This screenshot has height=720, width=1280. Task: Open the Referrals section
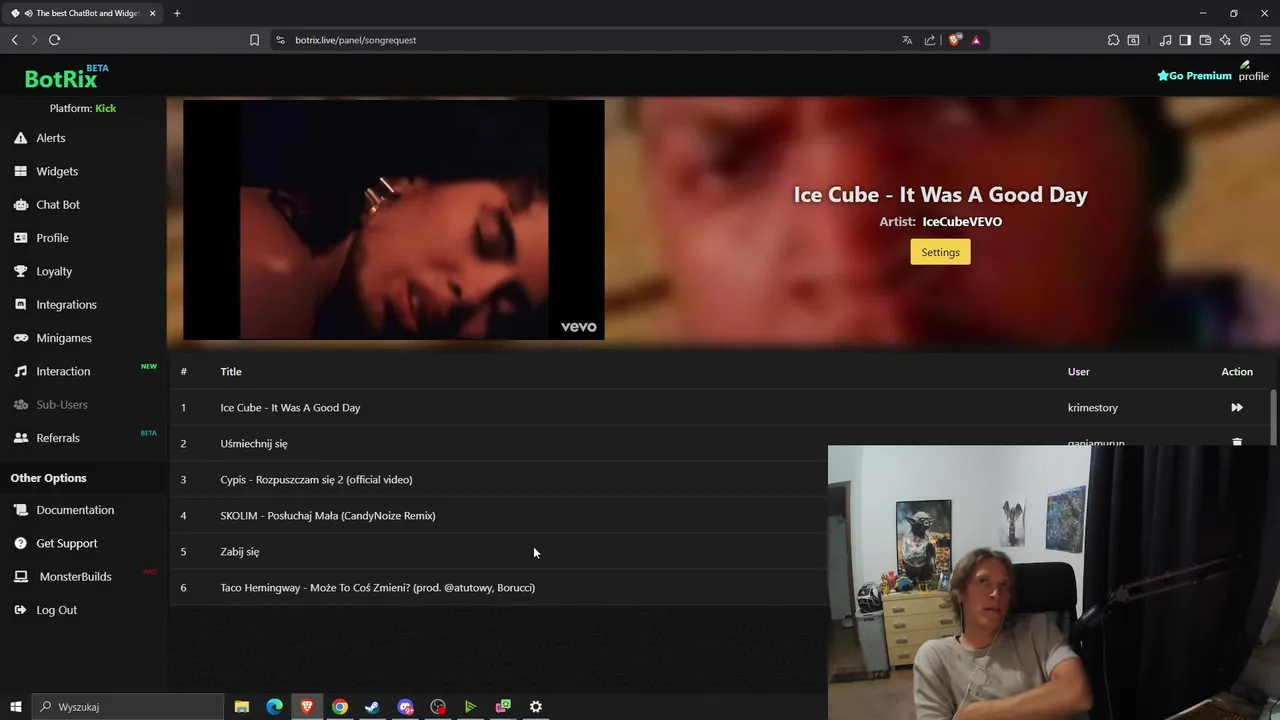pyautogui.click(x=58, y=438)
